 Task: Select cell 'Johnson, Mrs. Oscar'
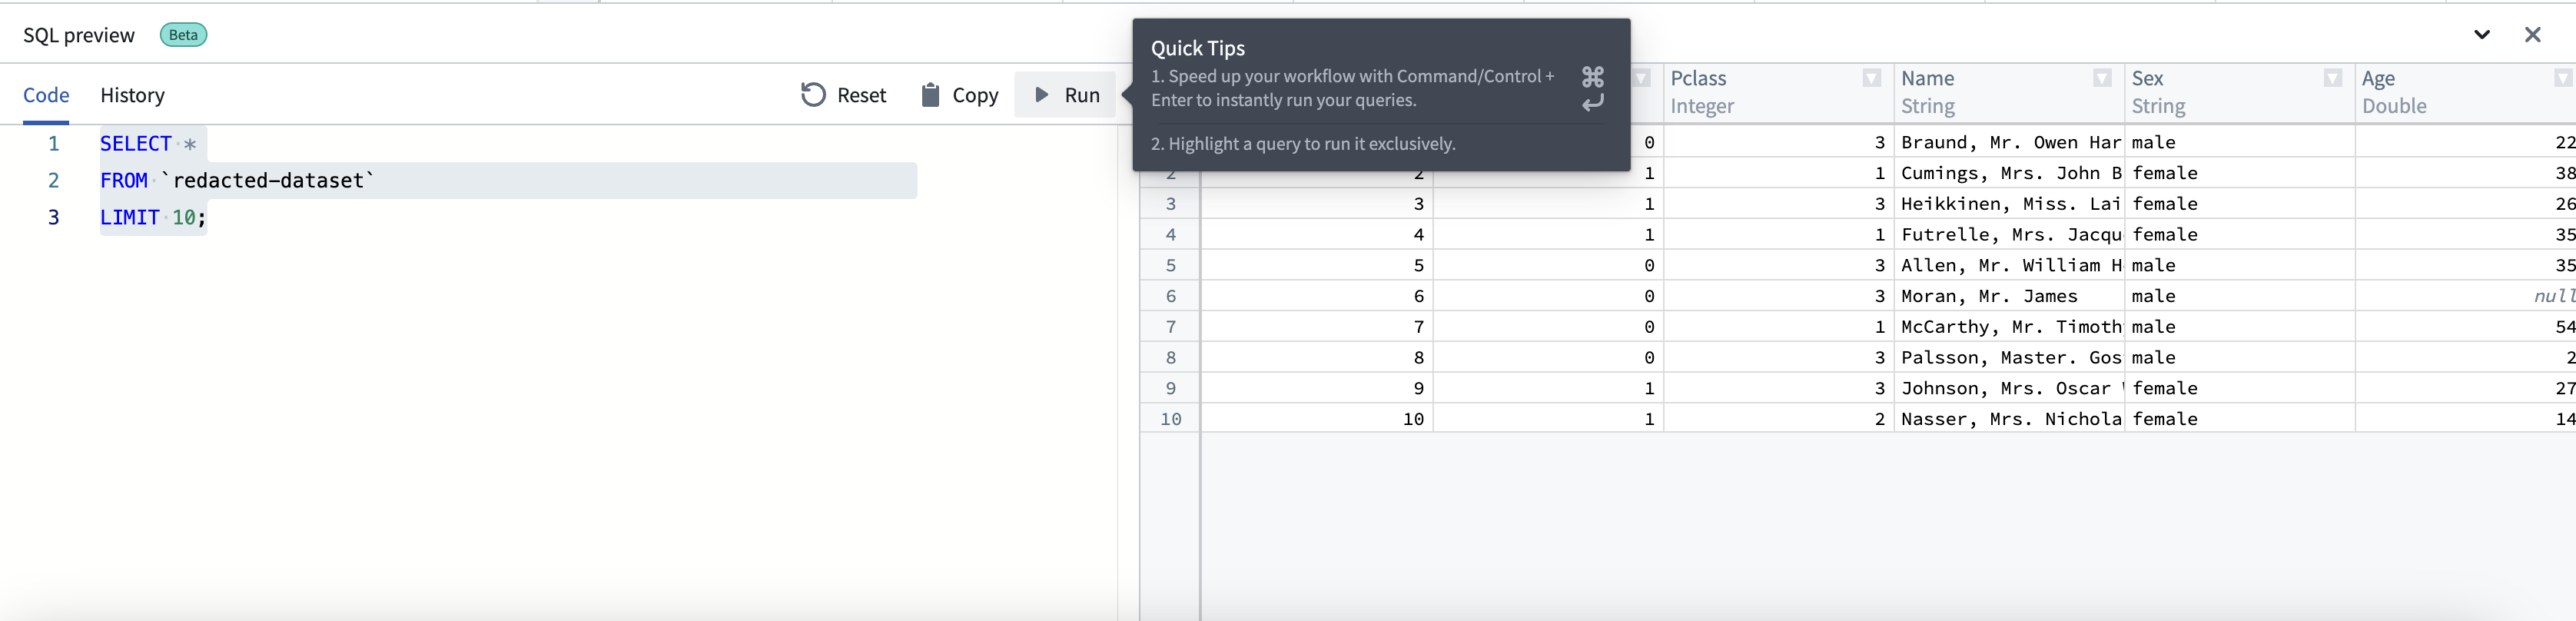click(2009, 388)
